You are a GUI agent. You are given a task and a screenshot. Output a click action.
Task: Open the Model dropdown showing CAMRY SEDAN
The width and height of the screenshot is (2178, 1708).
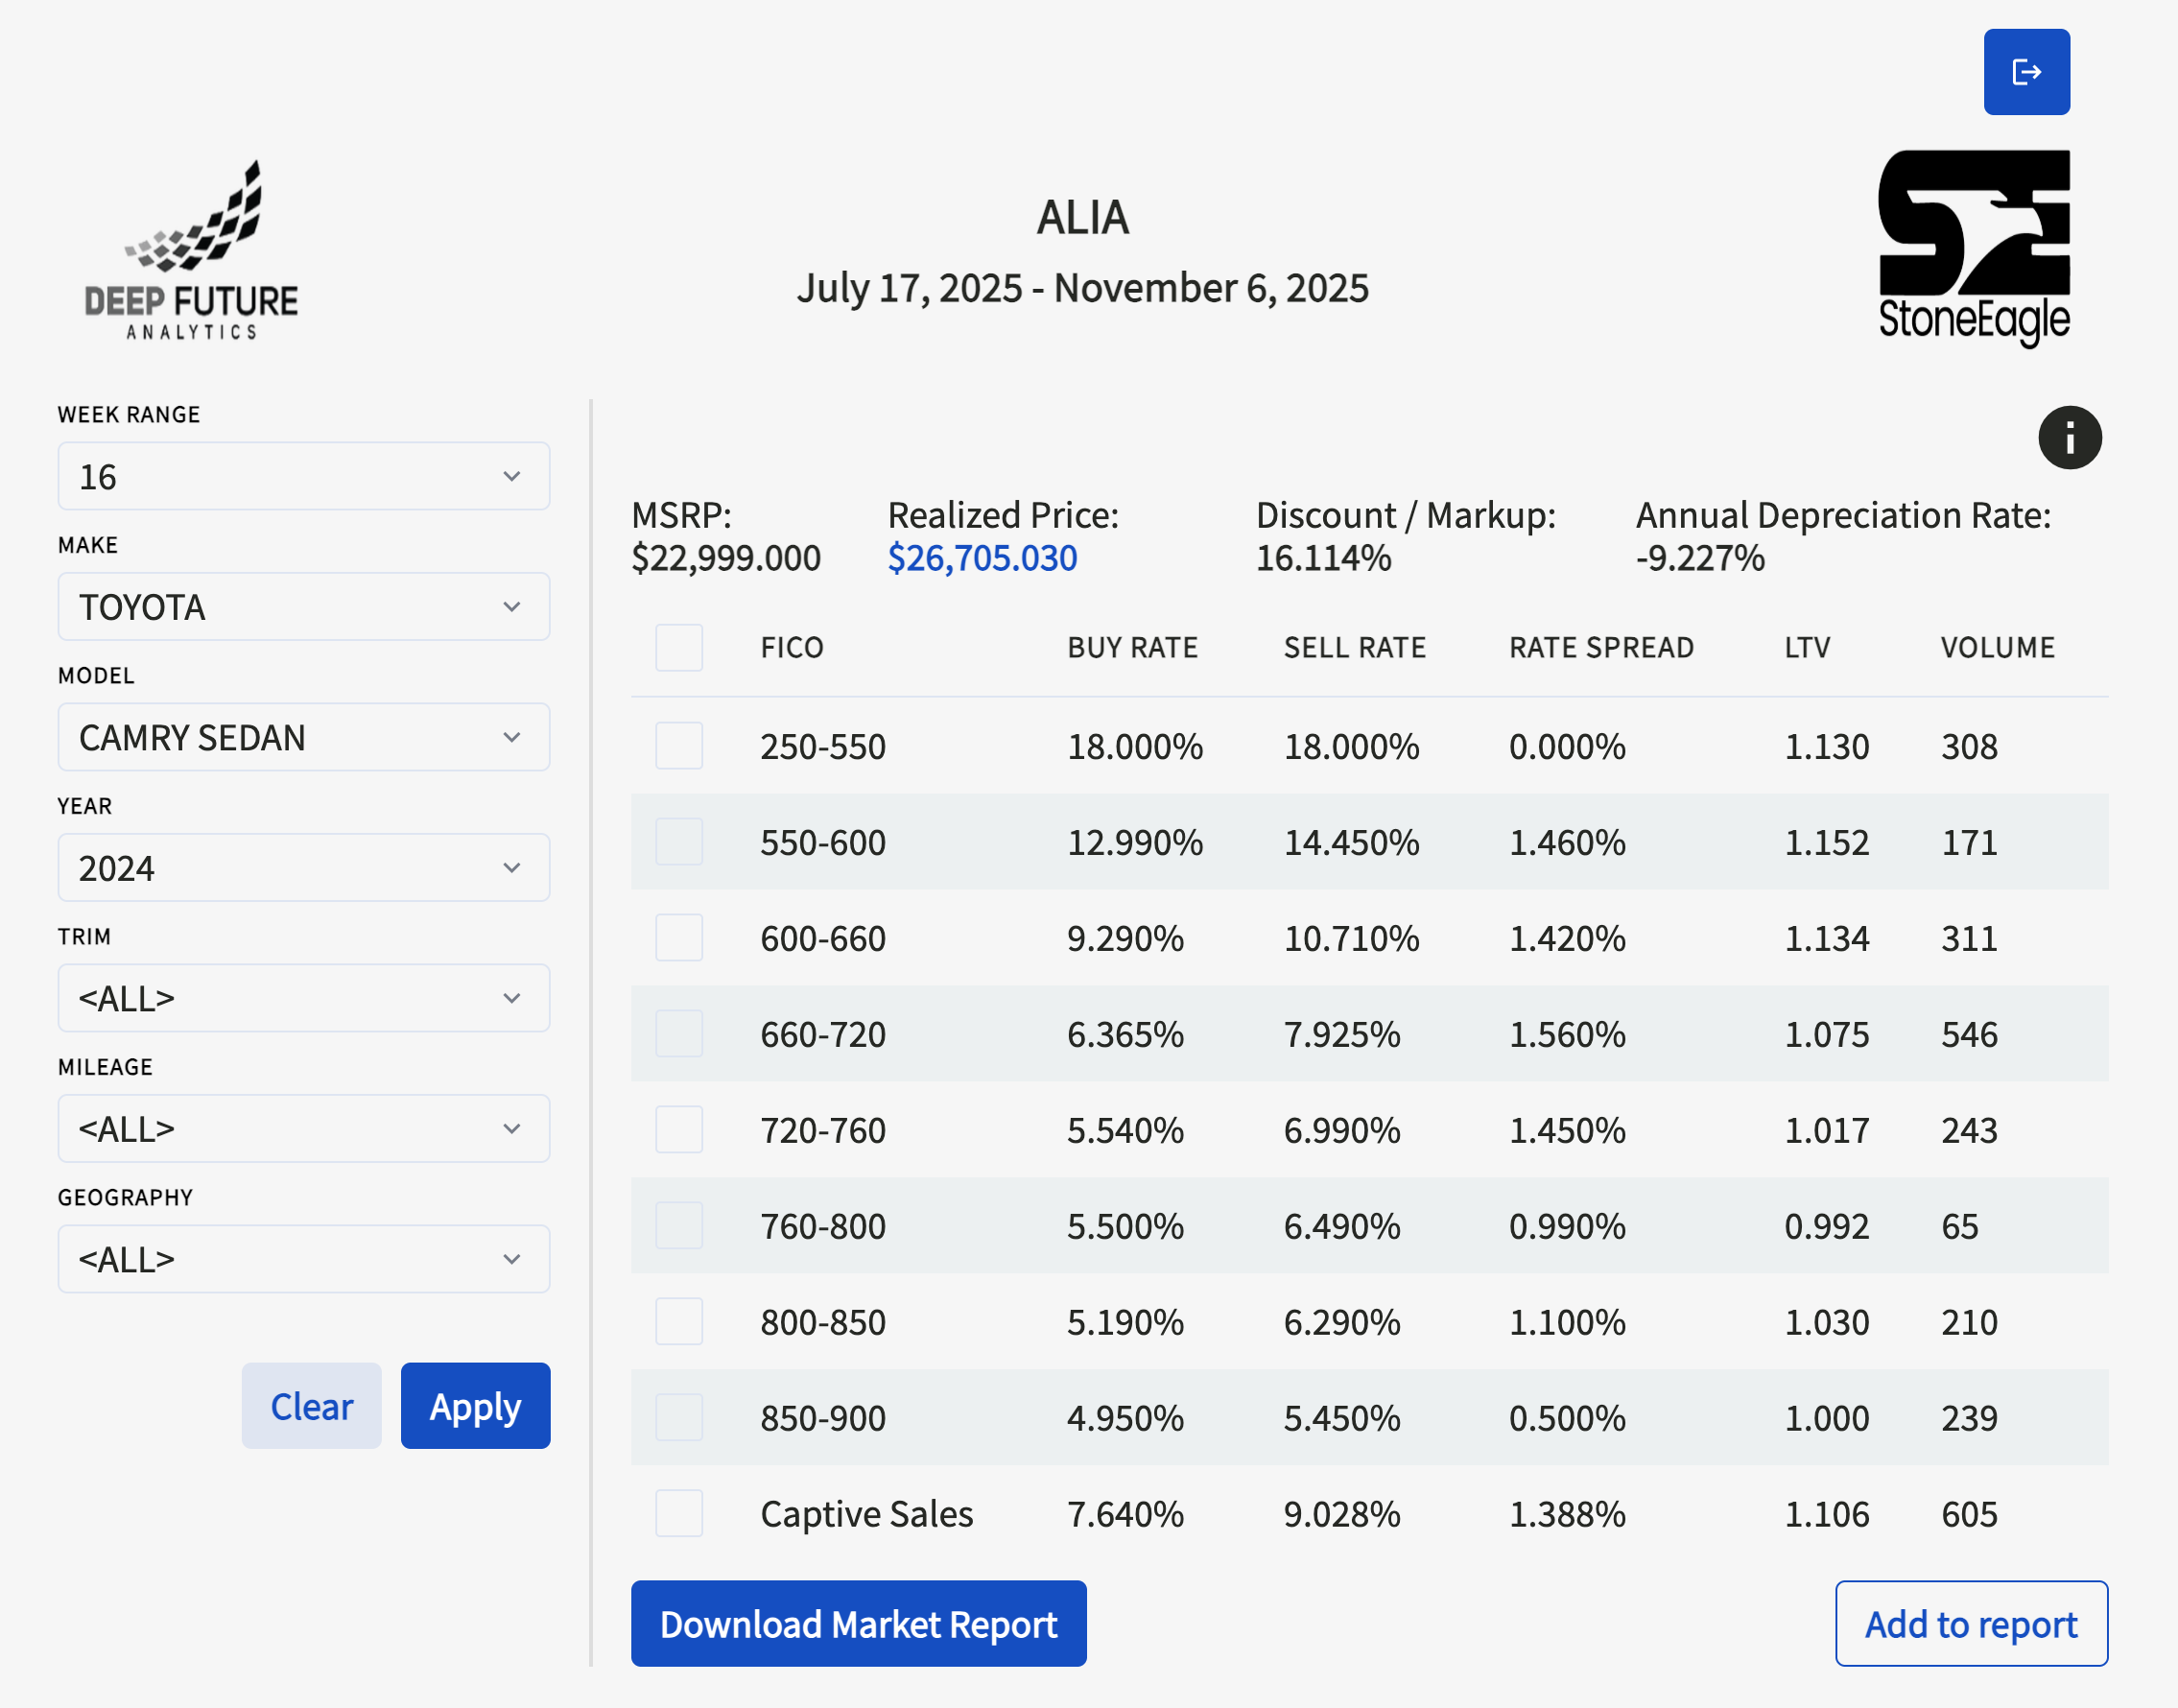(304, 737)
